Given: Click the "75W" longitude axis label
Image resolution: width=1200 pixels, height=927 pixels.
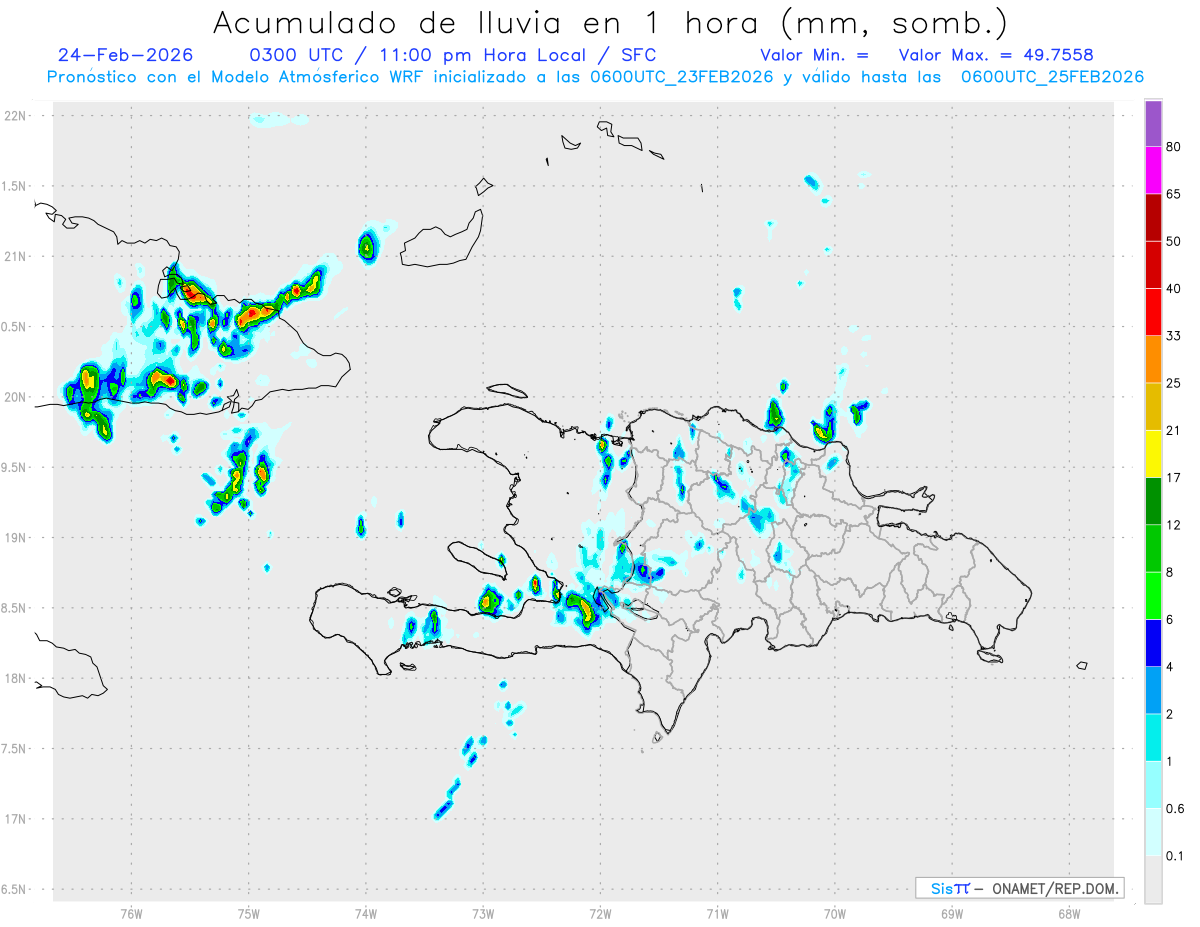Looking at the screenshot, I should click(x=249, y=913).
